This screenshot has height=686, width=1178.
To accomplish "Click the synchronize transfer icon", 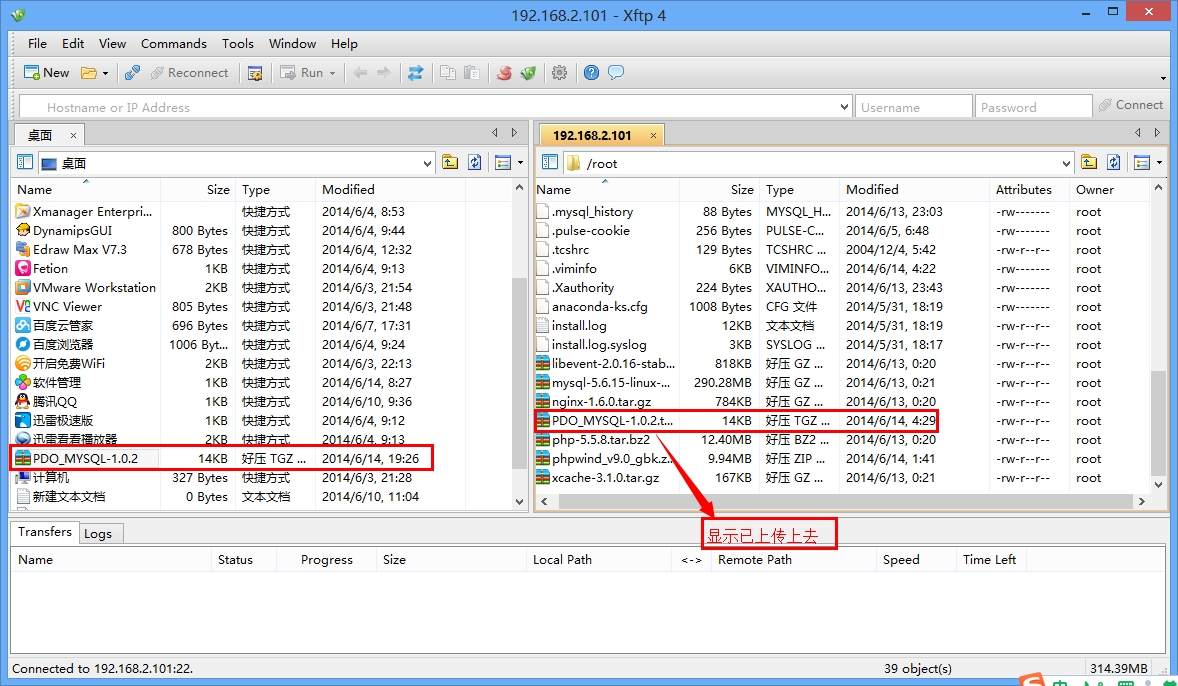I will [415, 73].
